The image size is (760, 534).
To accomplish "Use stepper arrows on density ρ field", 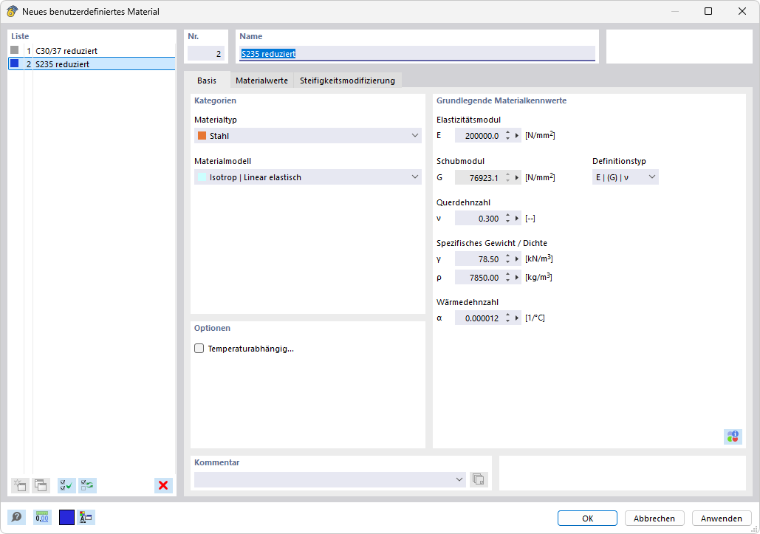I will click(507, 277).
